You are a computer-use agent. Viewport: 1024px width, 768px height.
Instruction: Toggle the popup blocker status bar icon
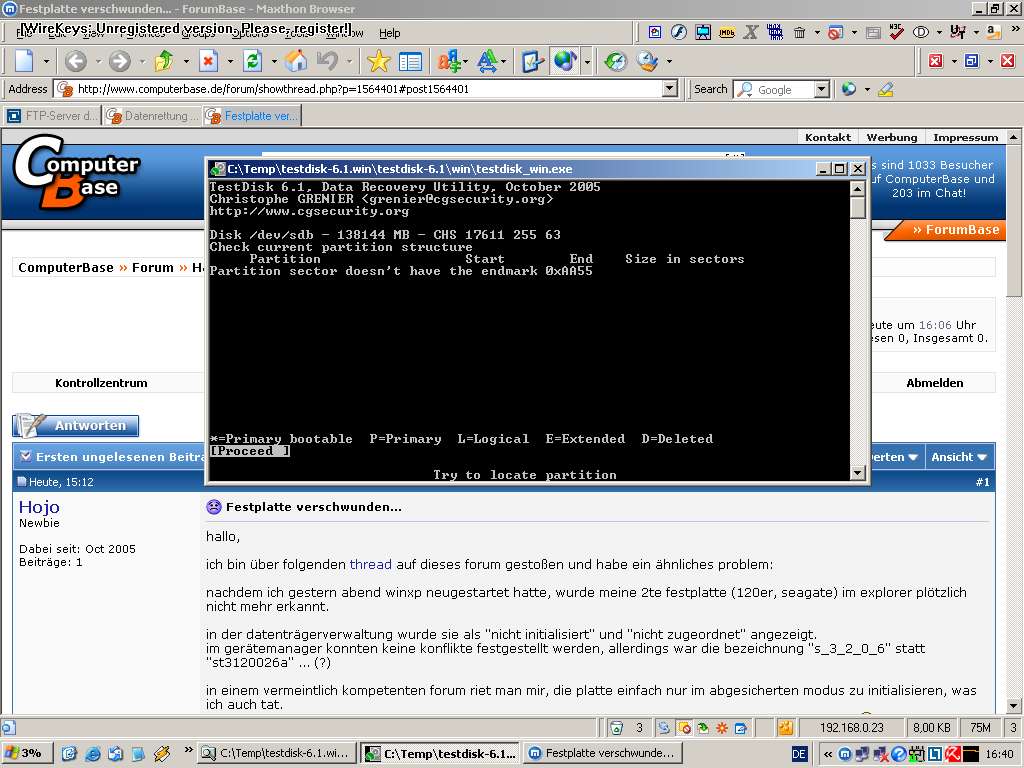coord(684,728)
